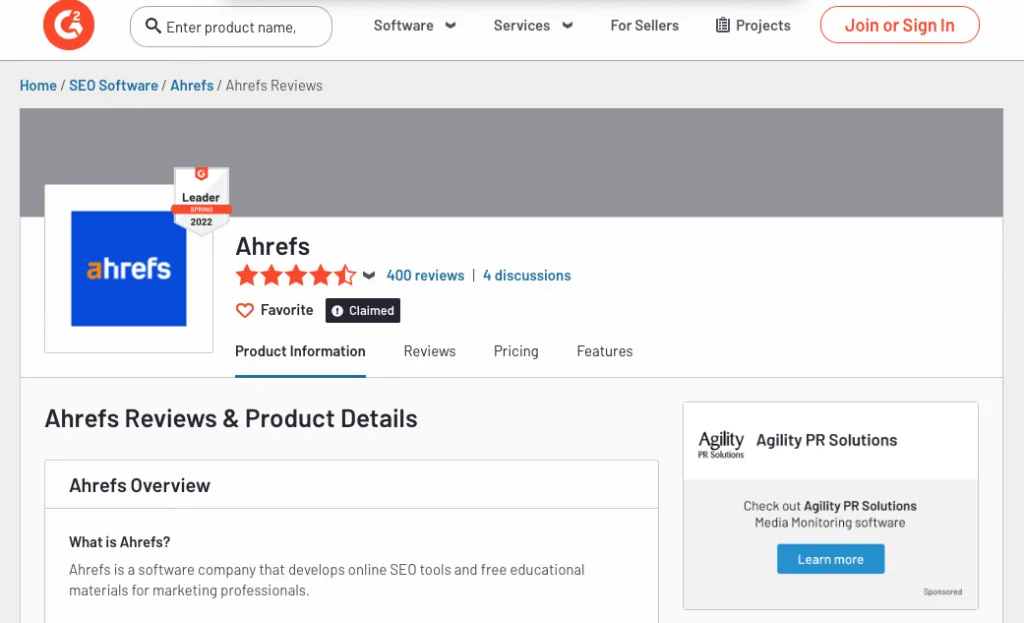Open the For Sellers menu item
Image resolution: width=1024 pixels, height=623 pixels.
644,25
